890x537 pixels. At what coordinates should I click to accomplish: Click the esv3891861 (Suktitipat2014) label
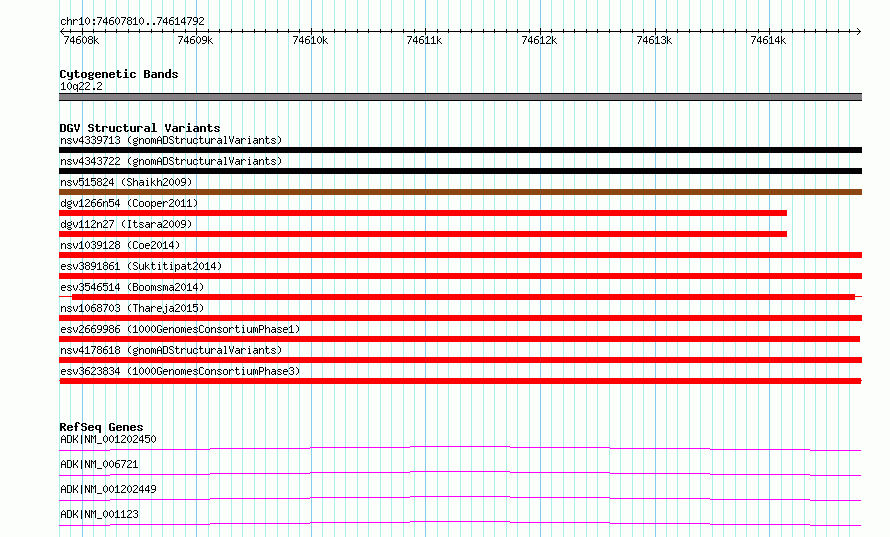pyautogui.click(x=141, y=266)
